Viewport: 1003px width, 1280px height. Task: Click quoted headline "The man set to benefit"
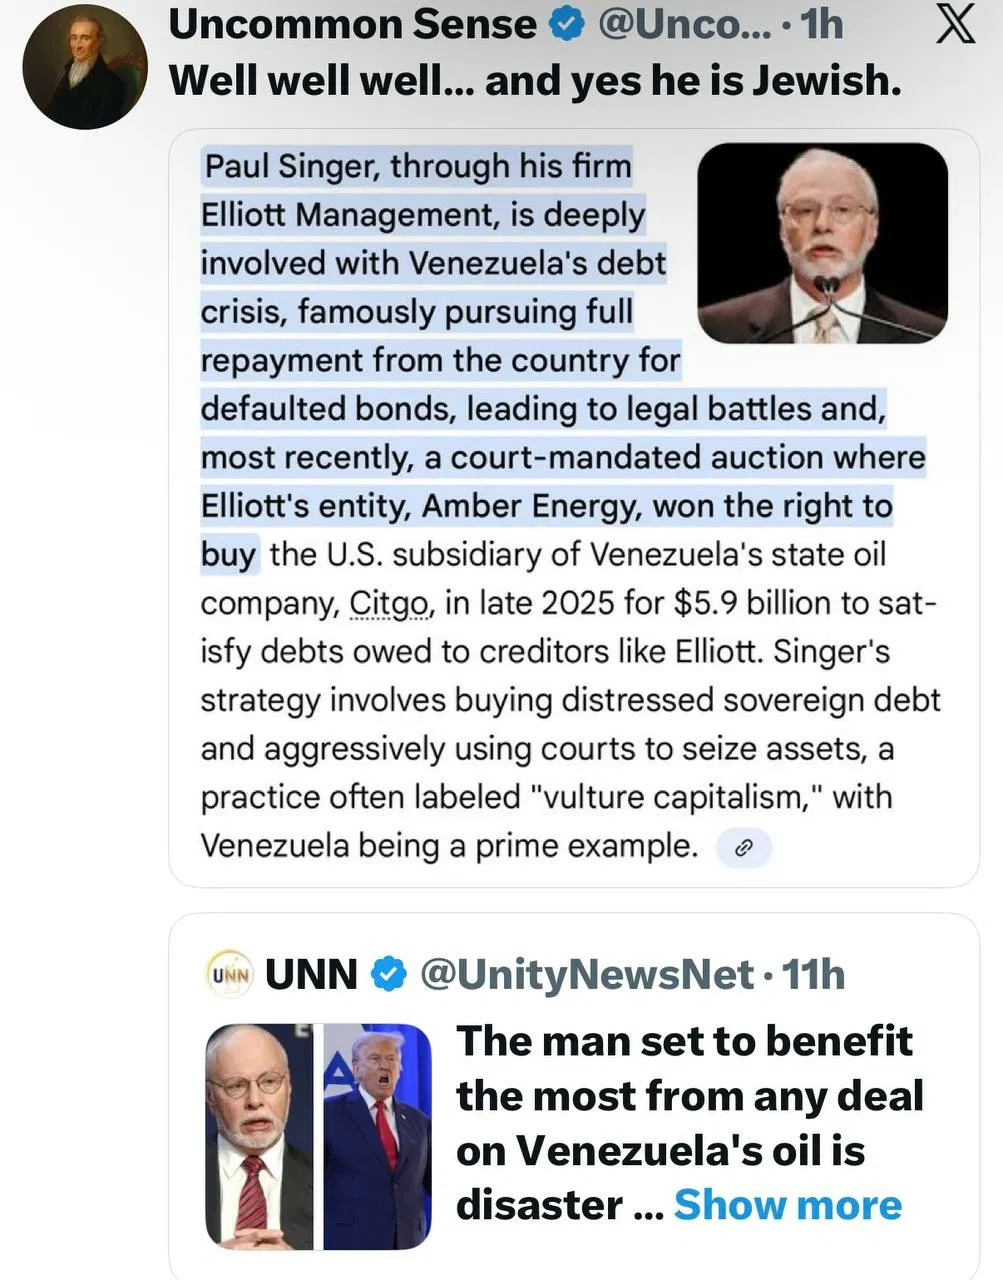click(684, 1041)
